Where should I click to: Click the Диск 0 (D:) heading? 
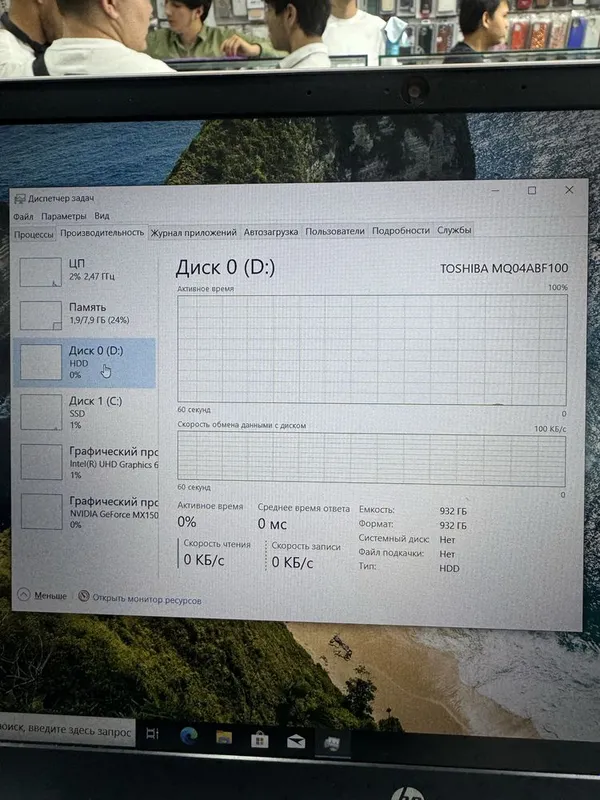pyautogui.click(x=225, y=268)
